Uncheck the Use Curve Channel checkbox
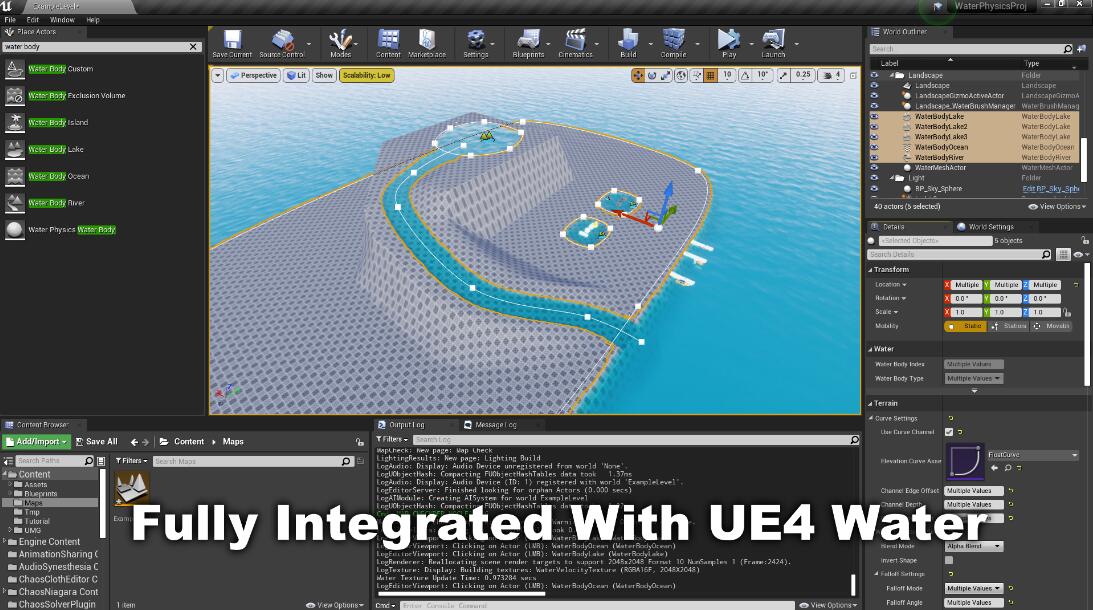The width and height of the screenshot is (1093, 610). tap(949, 432)
